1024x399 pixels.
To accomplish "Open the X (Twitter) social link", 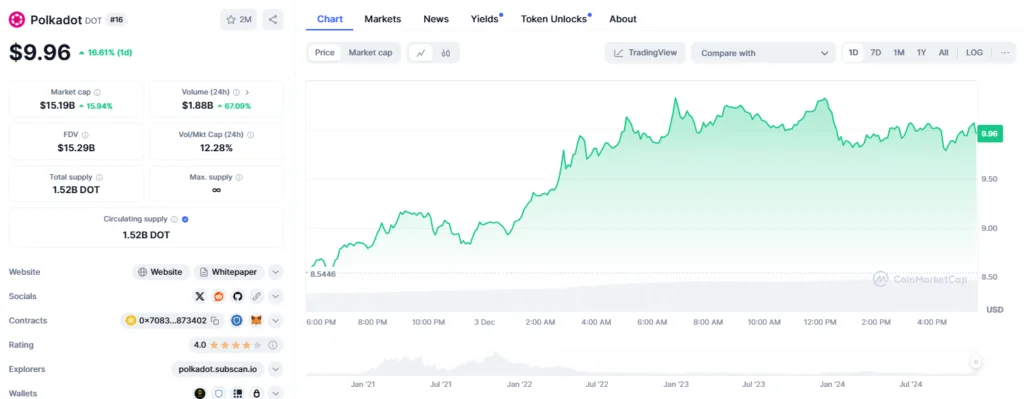I will coord(200,296).
